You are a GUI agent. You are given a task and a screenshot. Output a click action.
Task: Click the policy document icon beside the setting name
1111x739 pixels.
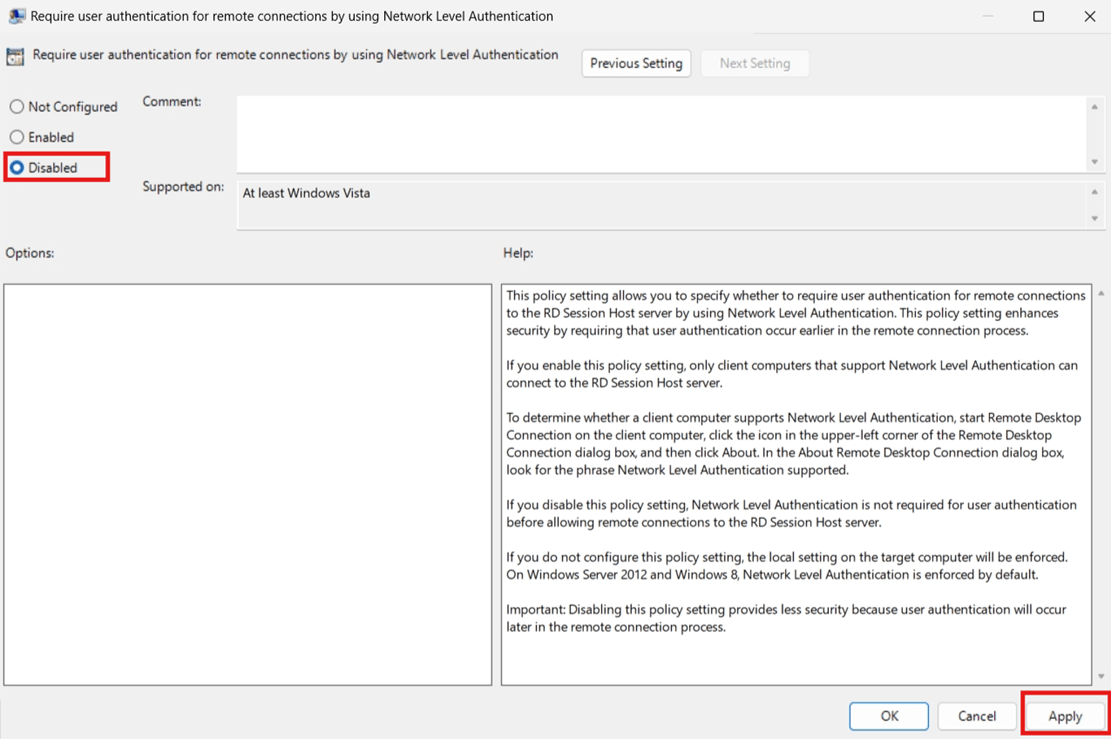tap(15, 55)
